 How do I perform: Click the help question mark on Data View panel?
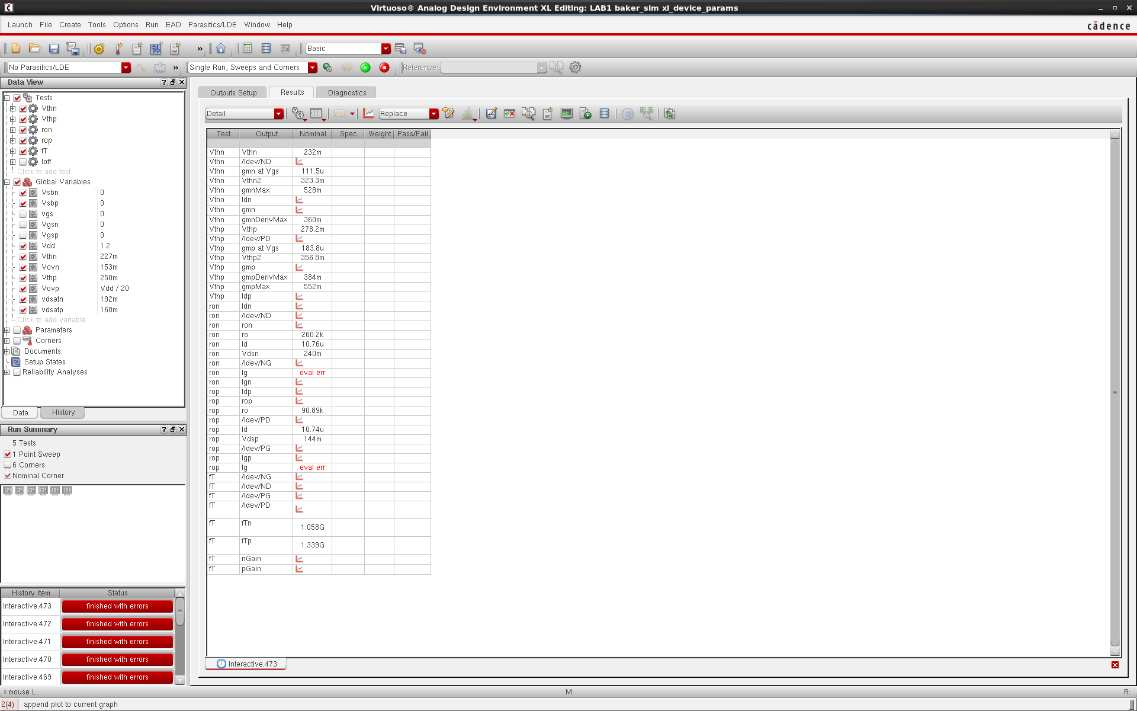click(164, 83)
